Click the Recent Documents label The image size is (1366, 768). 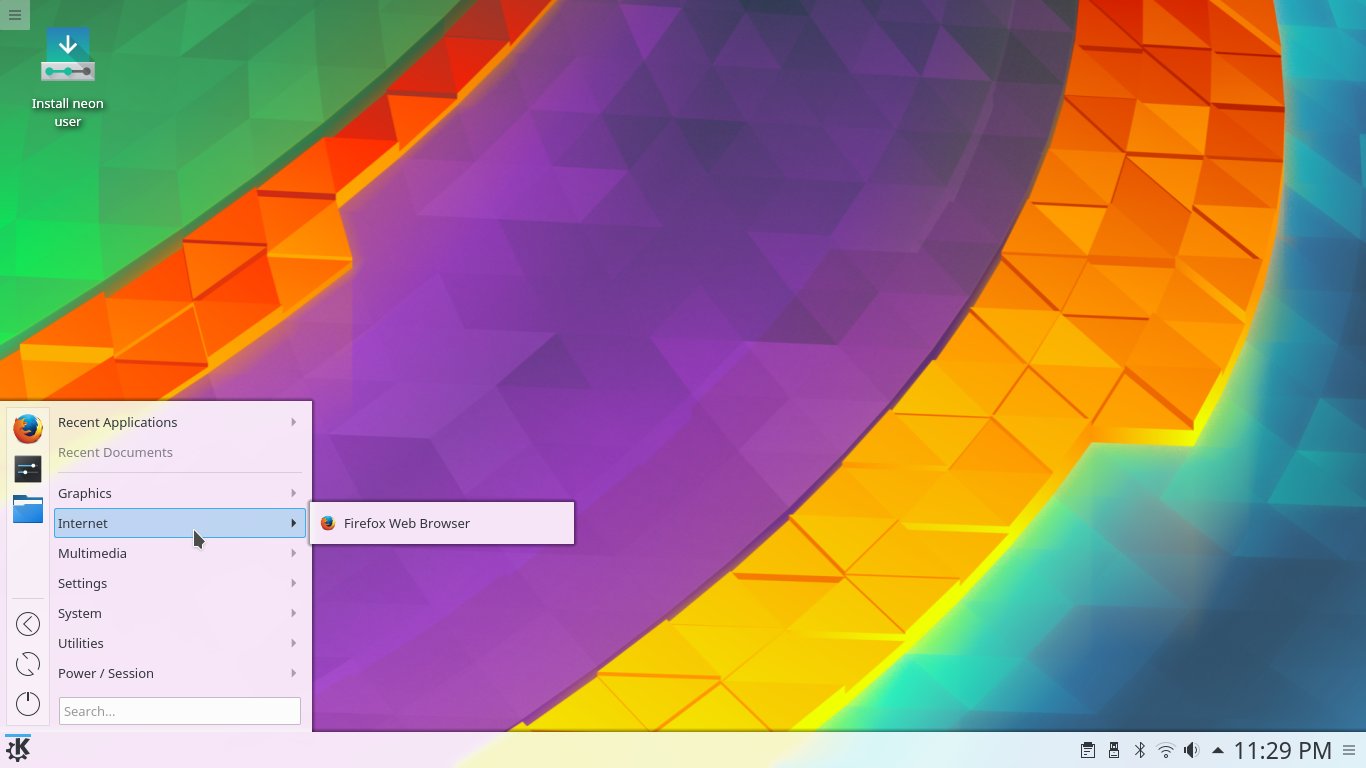[x=115, y=453]
